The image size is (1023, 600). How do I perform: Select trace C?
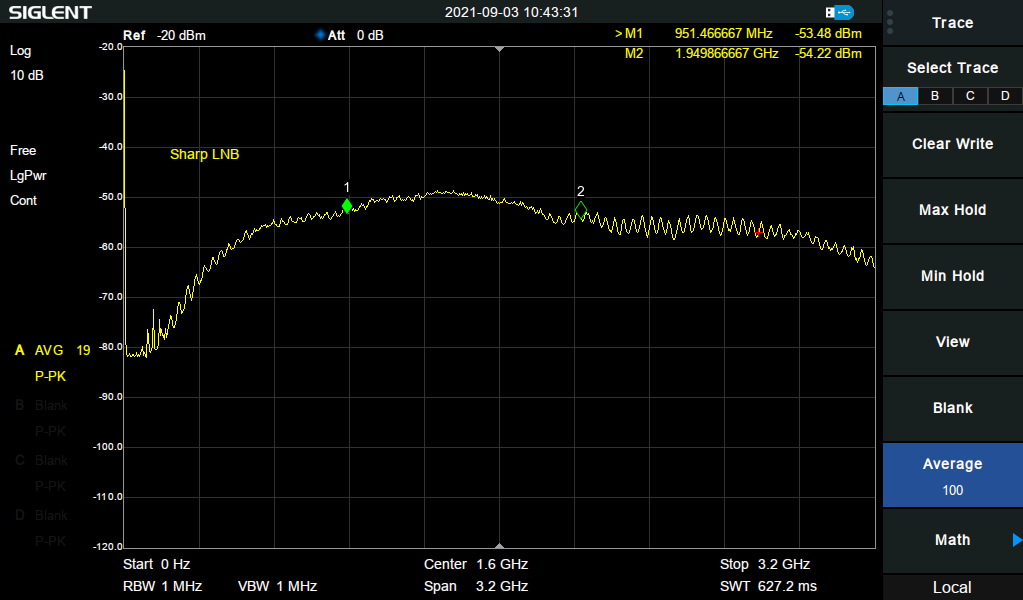970,97
